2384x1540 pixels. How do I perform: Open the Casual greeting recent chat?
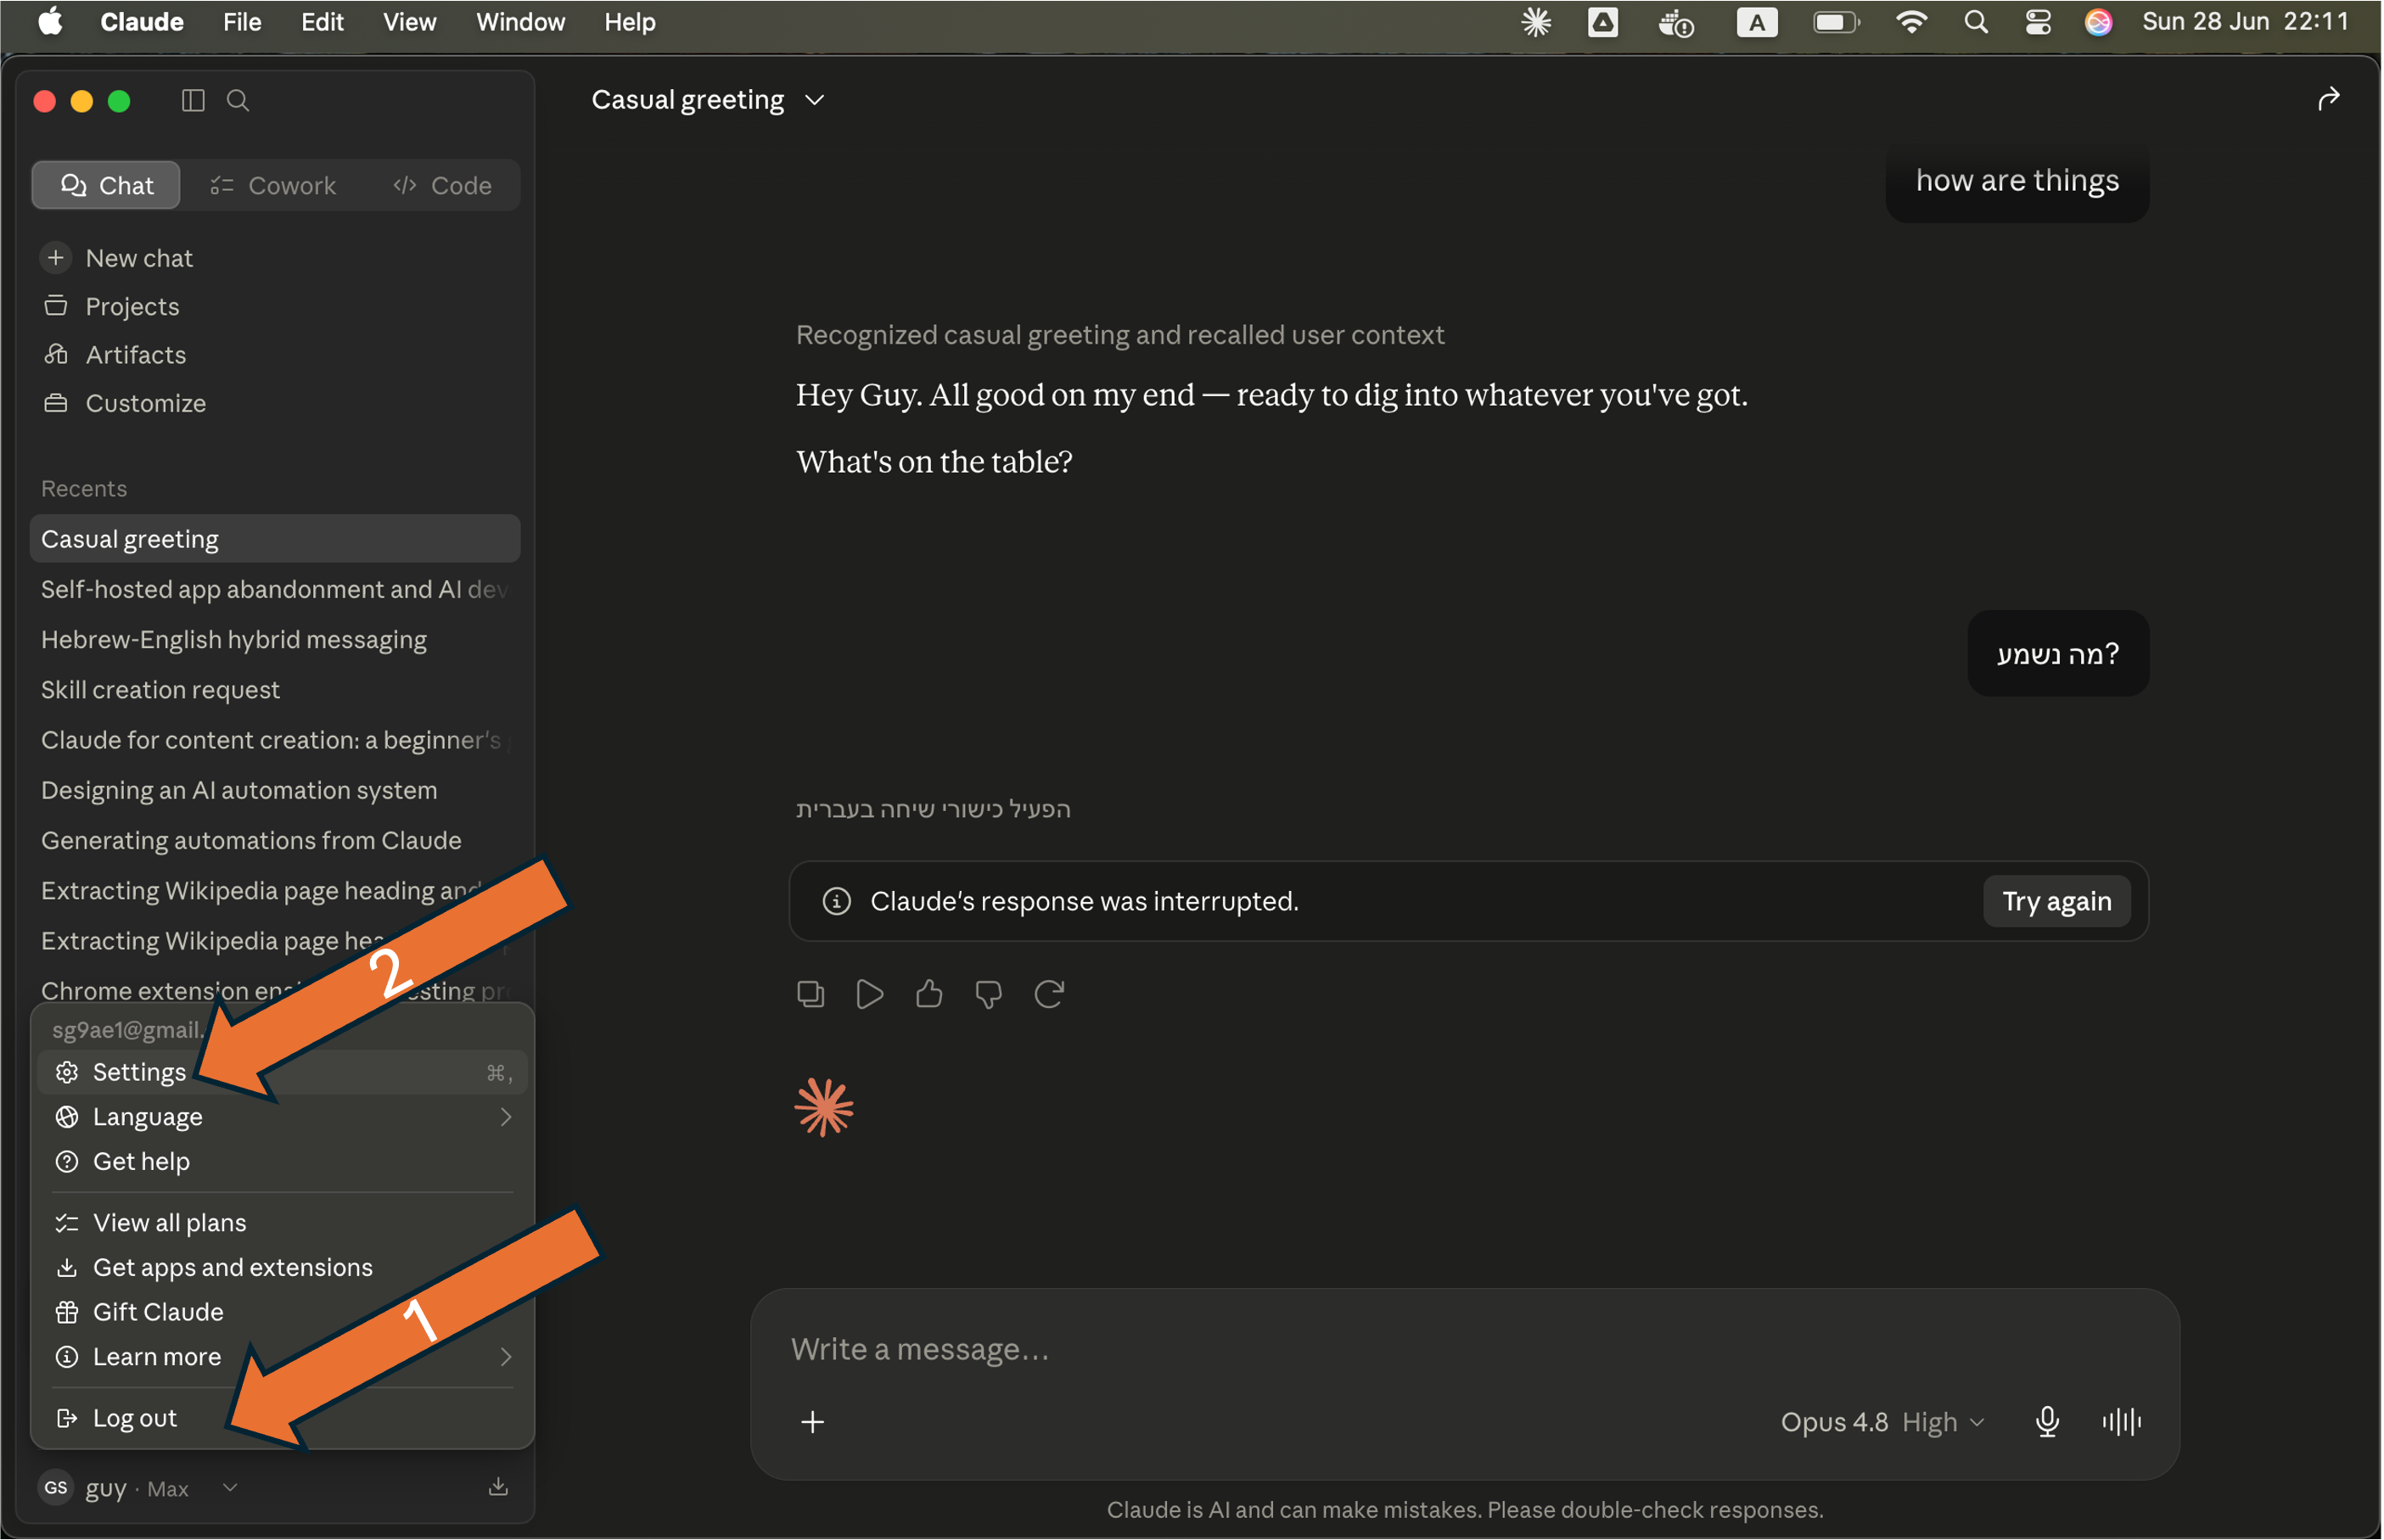click(275, 539)
